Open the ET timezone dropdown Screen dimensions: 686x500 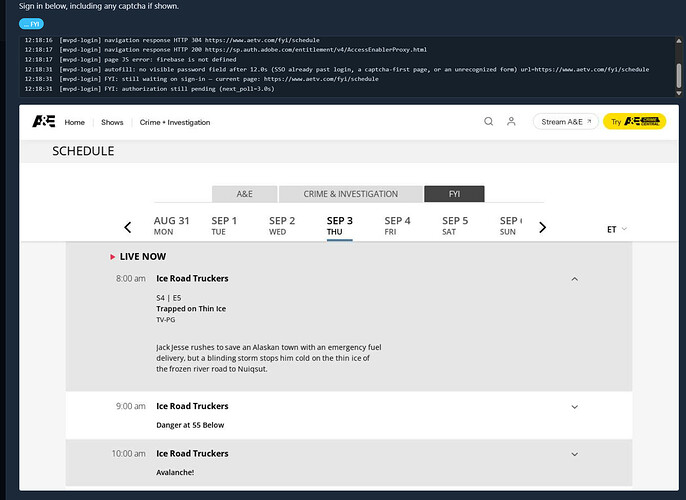(x=617, y=229)
